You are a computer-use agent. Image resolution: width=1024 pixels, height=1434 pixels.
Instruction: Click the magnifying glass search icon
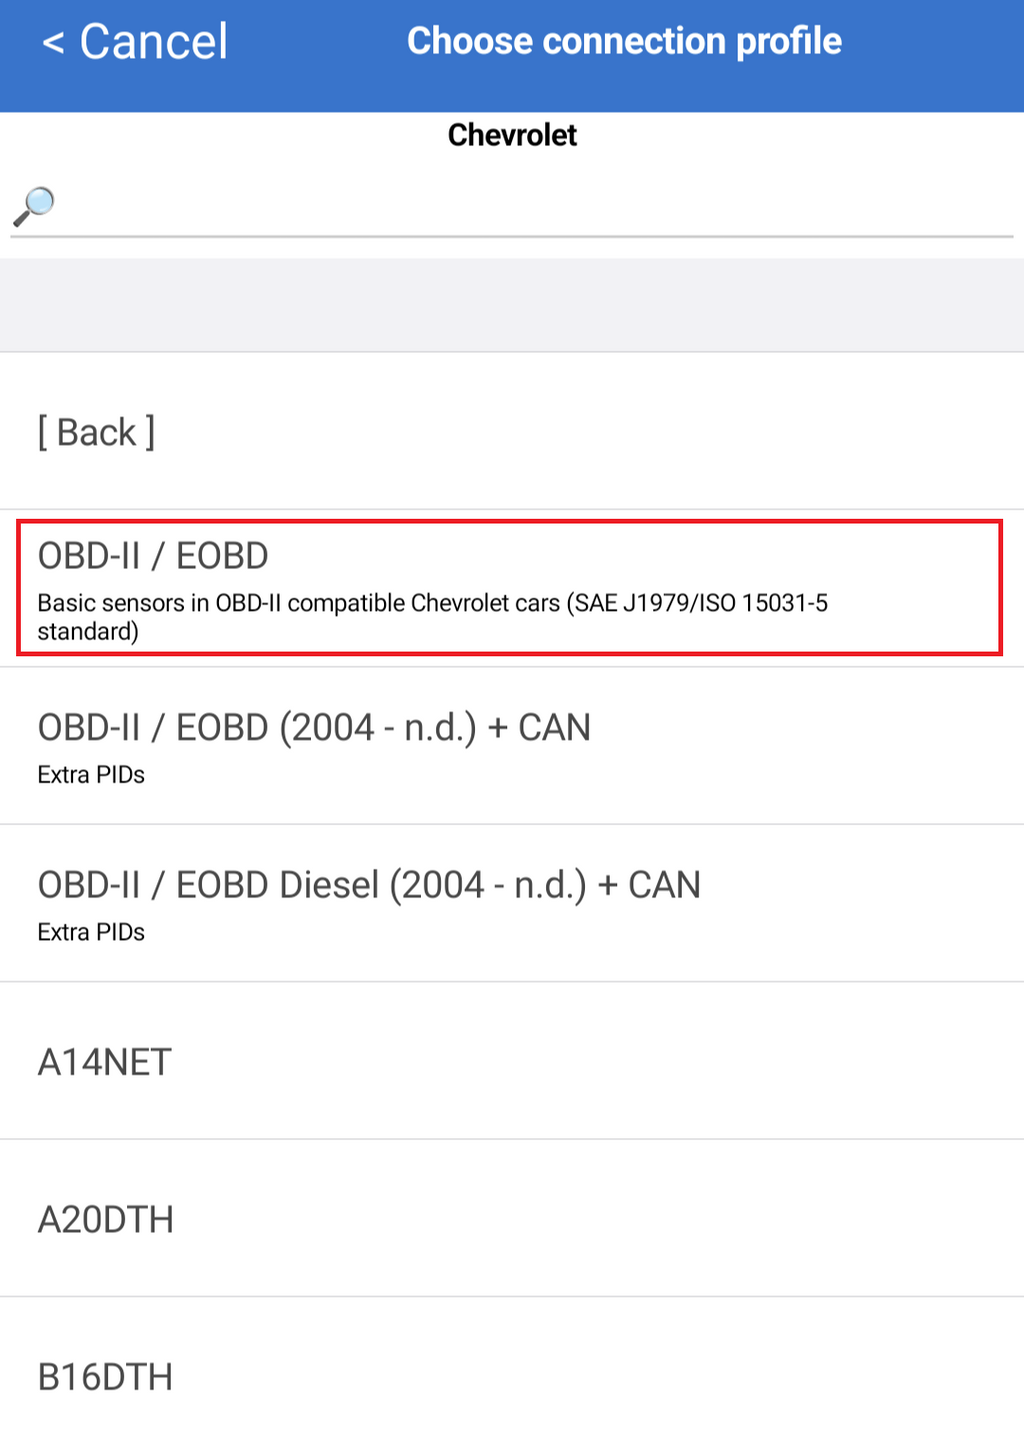click(x=34, y=206)
